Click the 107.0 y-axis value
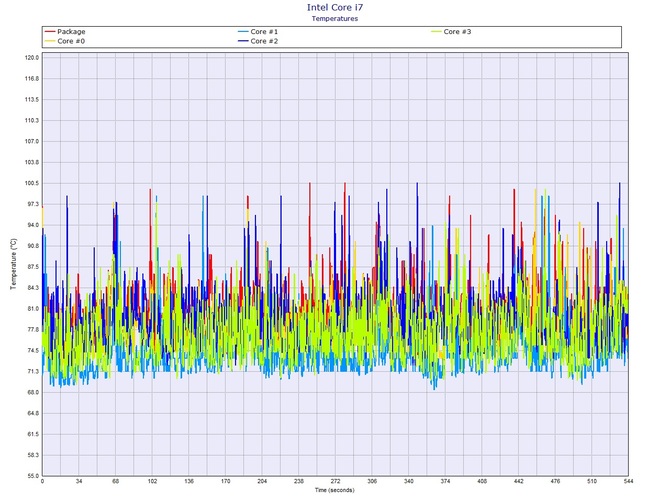Viewport: 670px width, 502px height. pos(32,141)
